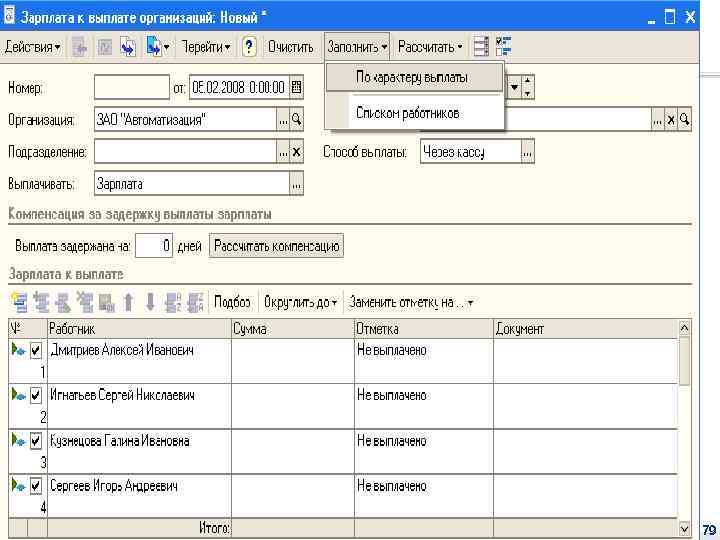Open the Округлить до dropdown
720x540 pixels.
[x=300, y=302]
